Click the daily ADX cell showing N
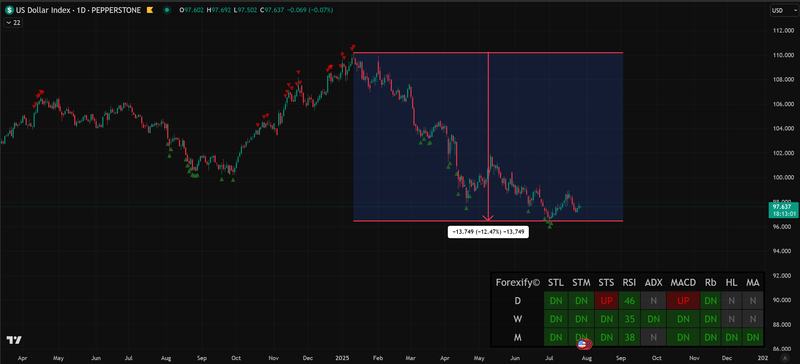The width and height of the screenshot is (800, 364). coord(653,301)
